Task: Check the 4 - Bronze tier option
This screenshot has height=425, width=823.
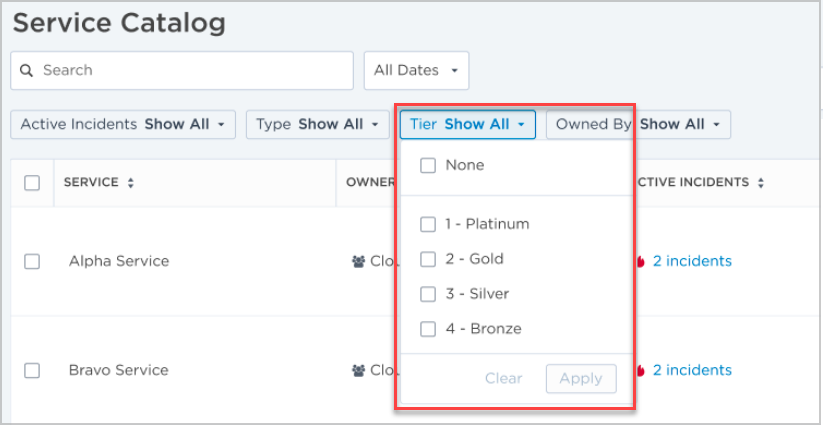Action: coord(428,330)
